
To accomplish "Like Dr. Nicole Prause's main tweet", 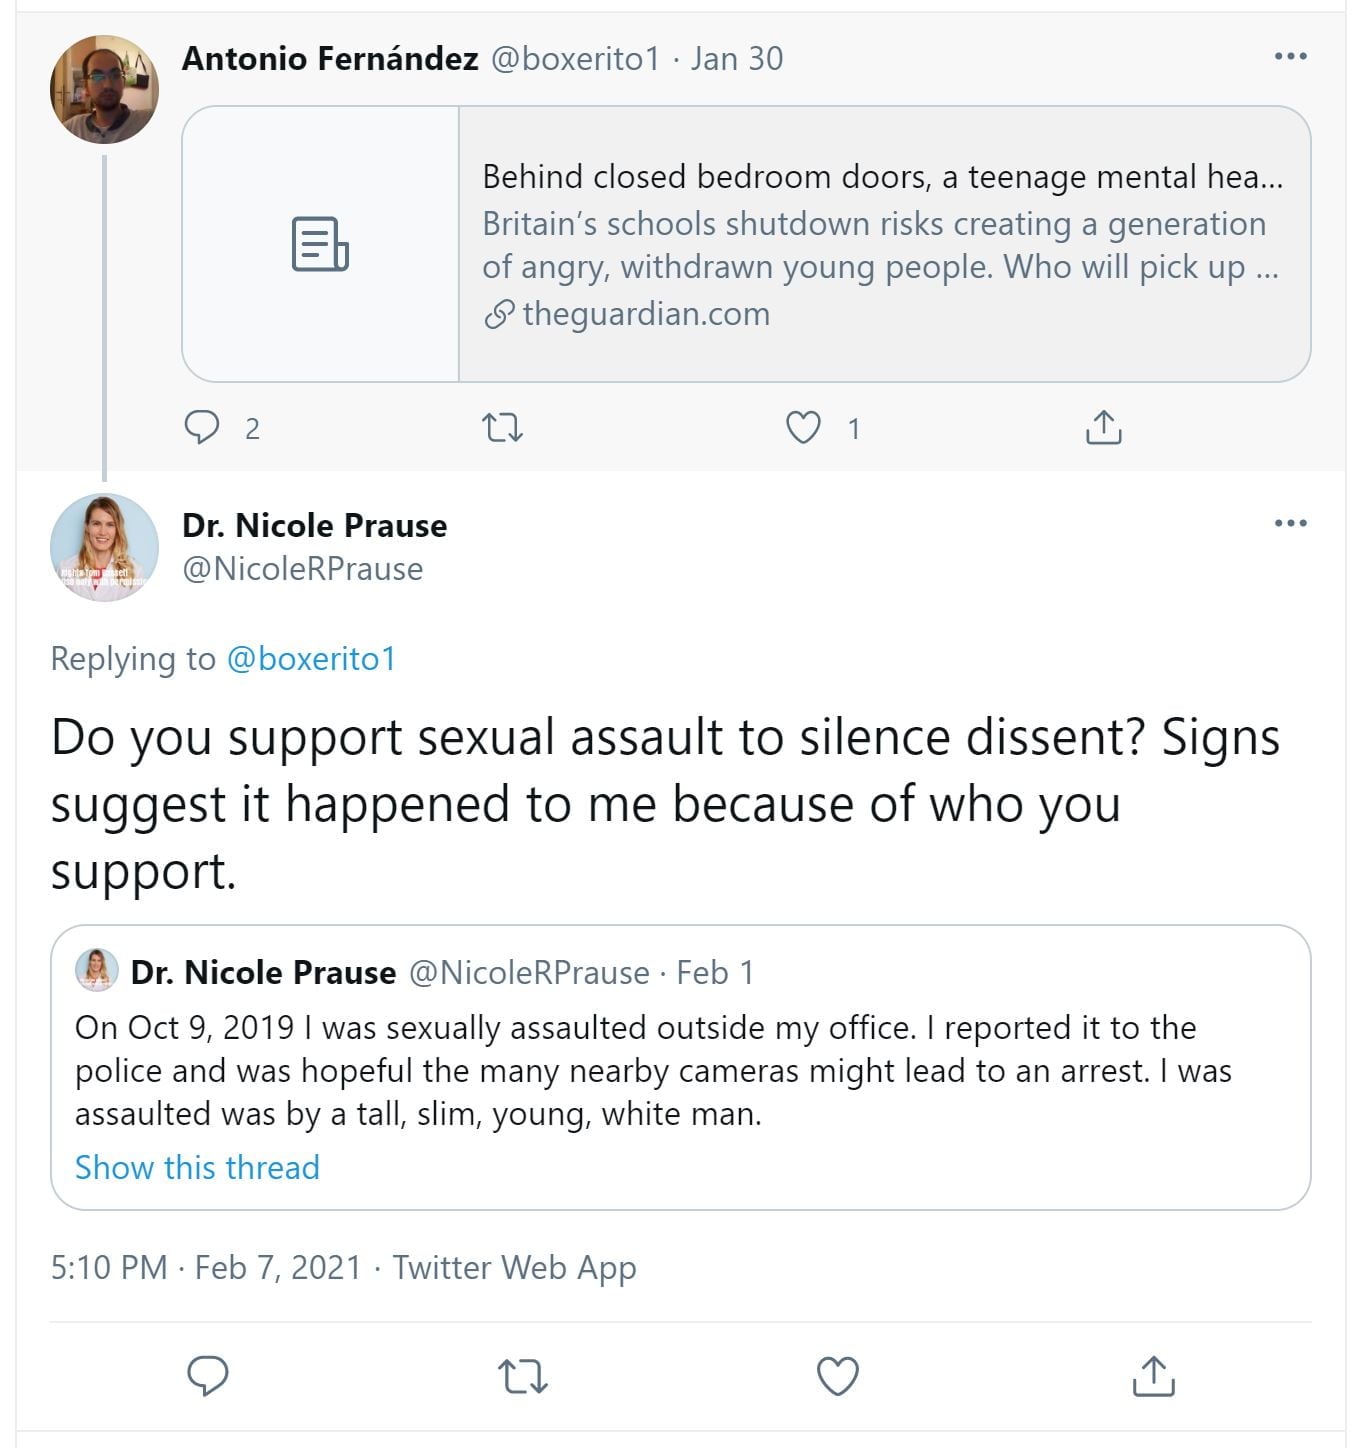I will pyautogui.click(x=838, y=1376).
